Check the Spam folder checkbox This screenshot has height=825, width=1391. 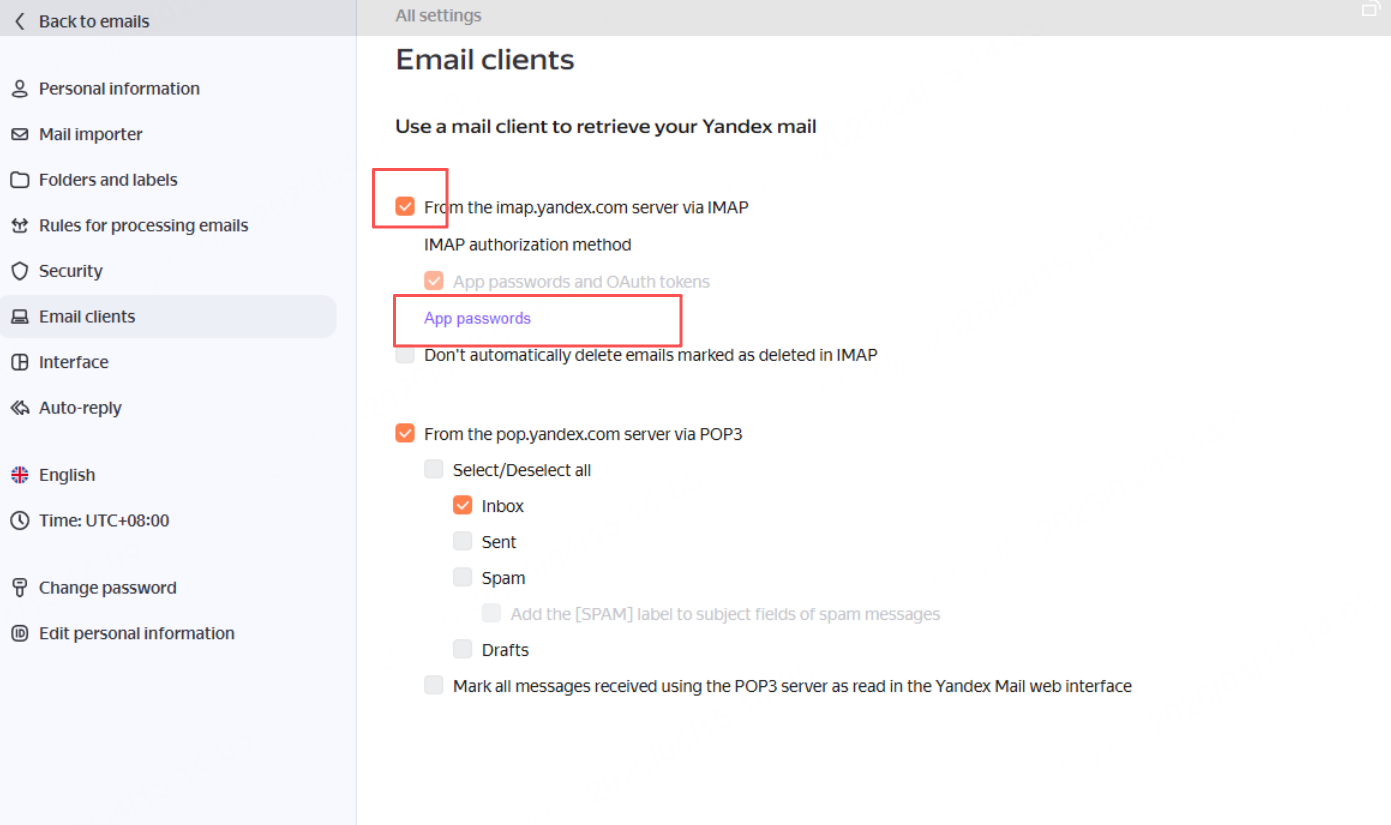point(462,578)
